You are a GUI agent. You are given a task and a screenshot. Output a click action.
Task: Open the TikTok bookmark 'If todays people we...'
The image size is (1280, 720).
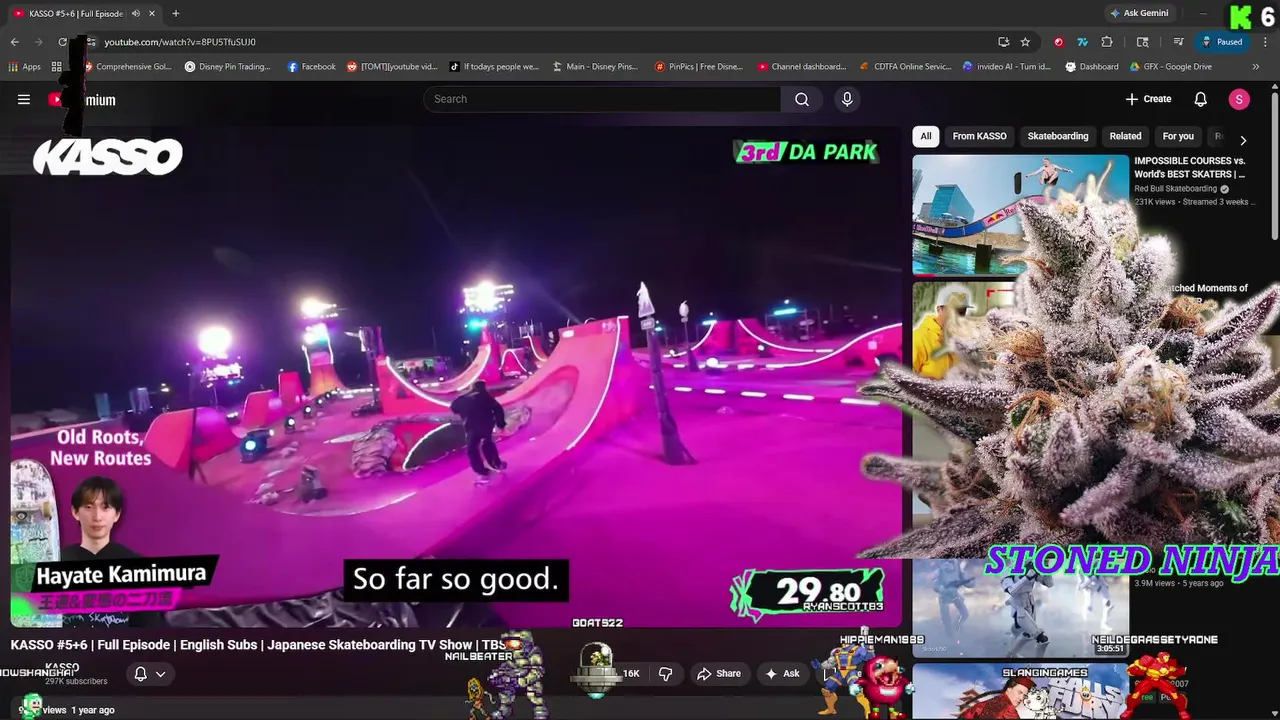[x=494, y=67]
